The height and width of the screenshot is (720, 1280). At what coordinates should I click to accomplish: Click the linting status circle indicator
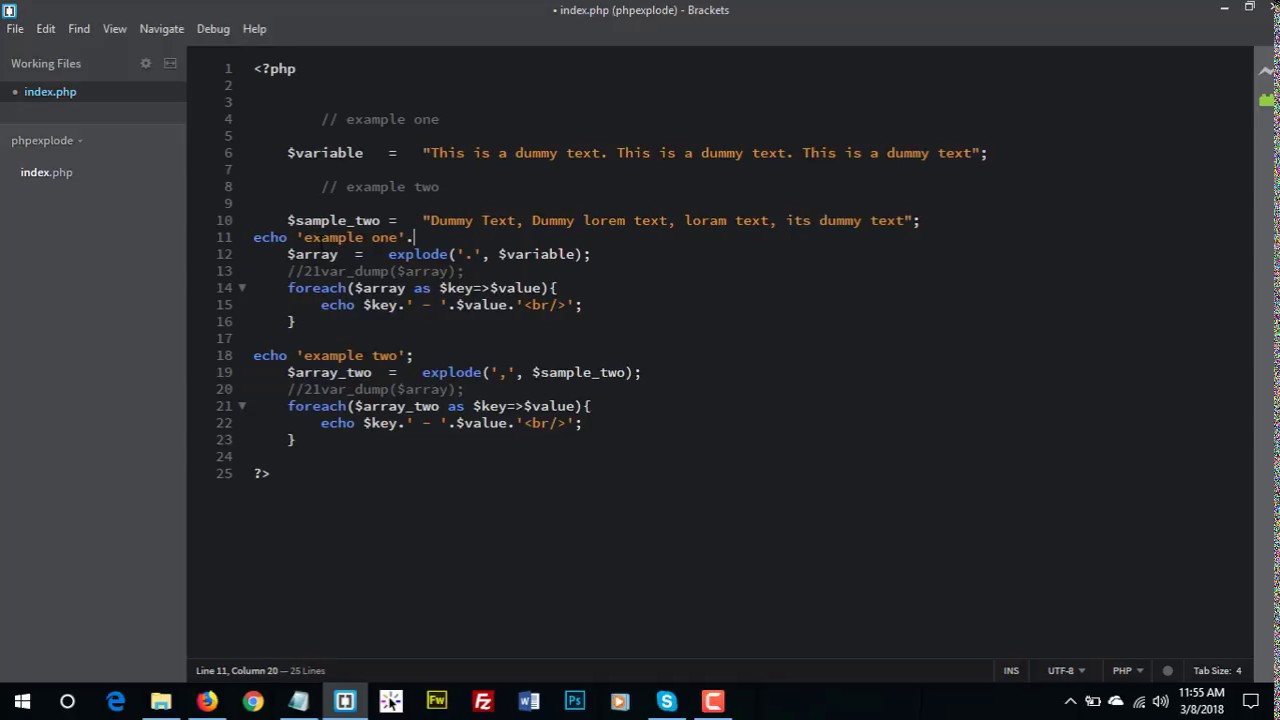click(1167, 671)
